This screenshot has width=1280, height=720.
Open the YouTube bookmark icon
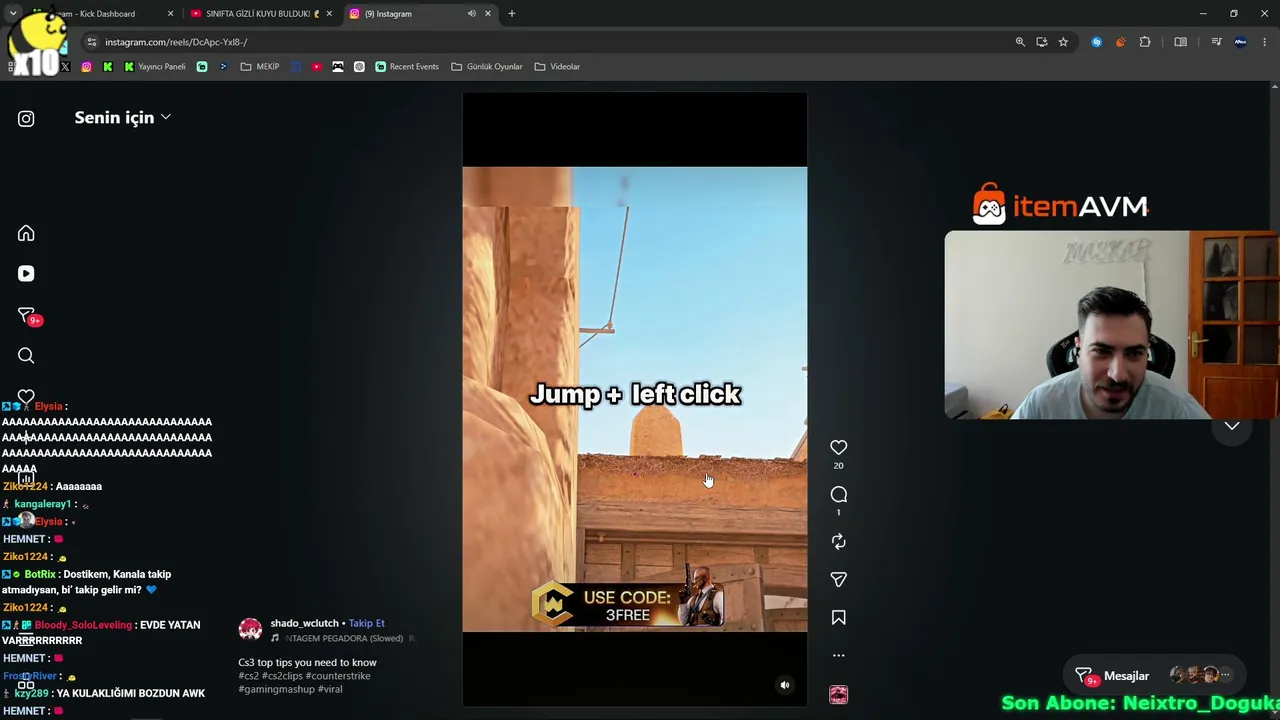317,67
